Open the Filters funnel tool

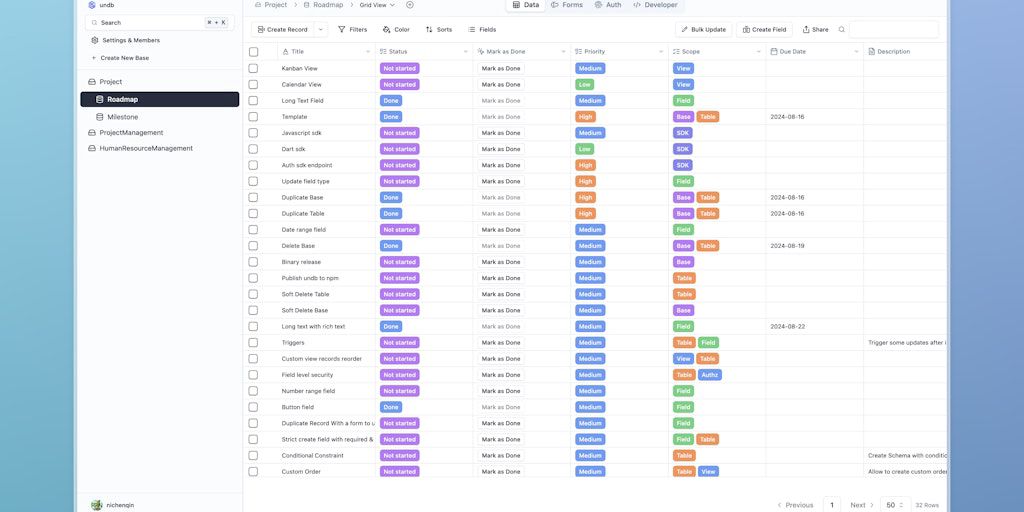coord(352,30)
